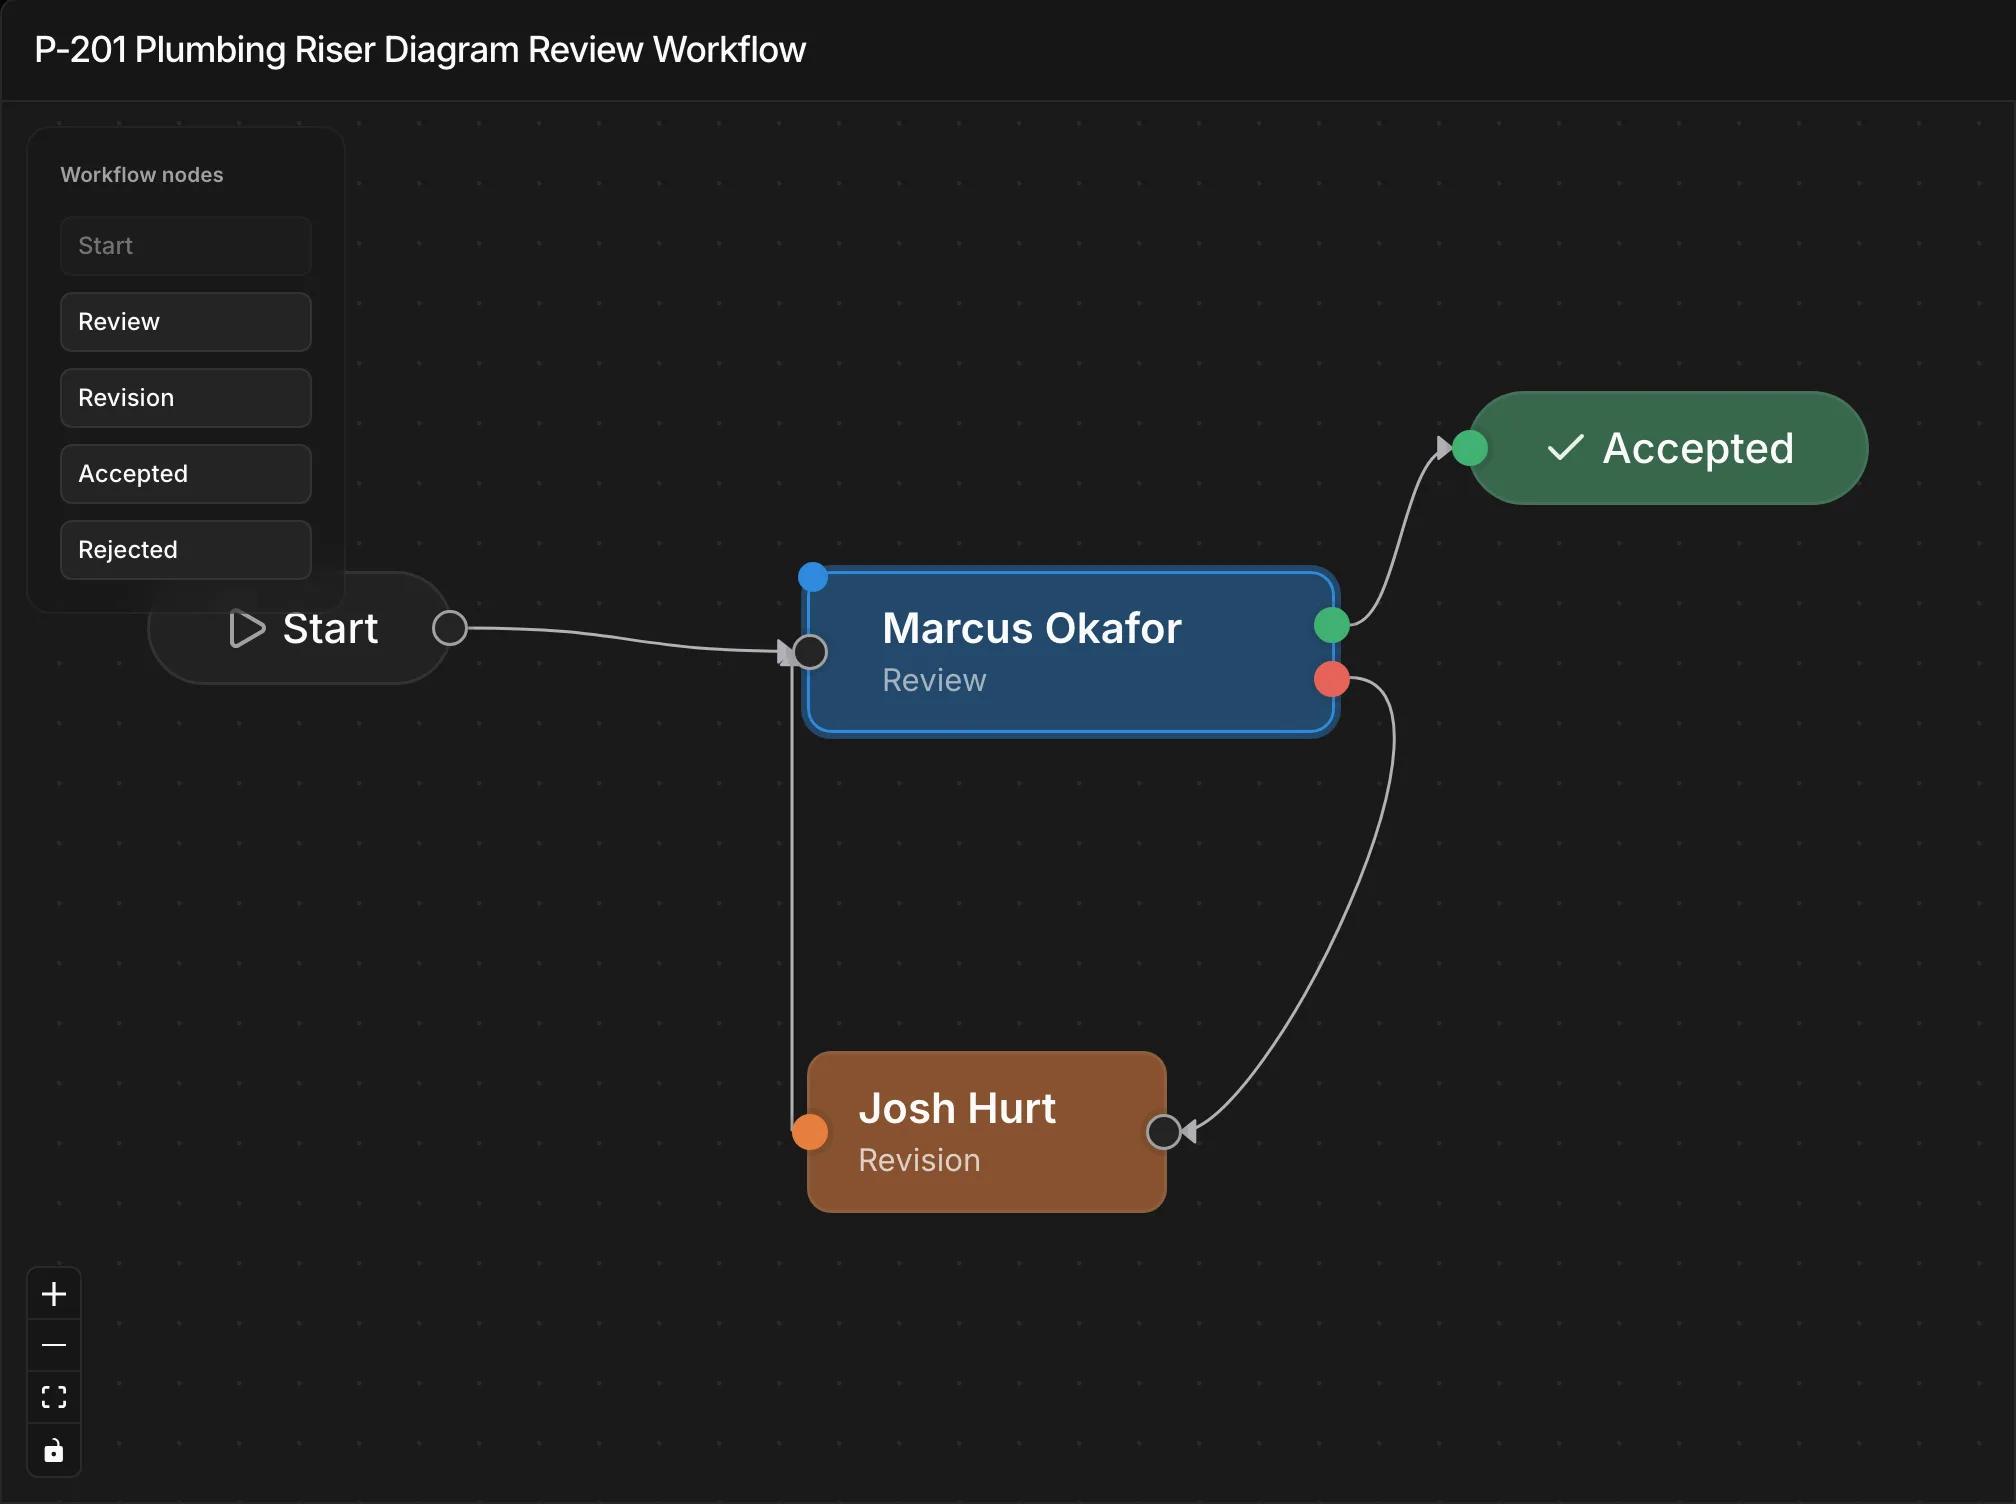2016x1504 pixels.
Task: Click the zoom out minus button
Action: [54, 1346]
